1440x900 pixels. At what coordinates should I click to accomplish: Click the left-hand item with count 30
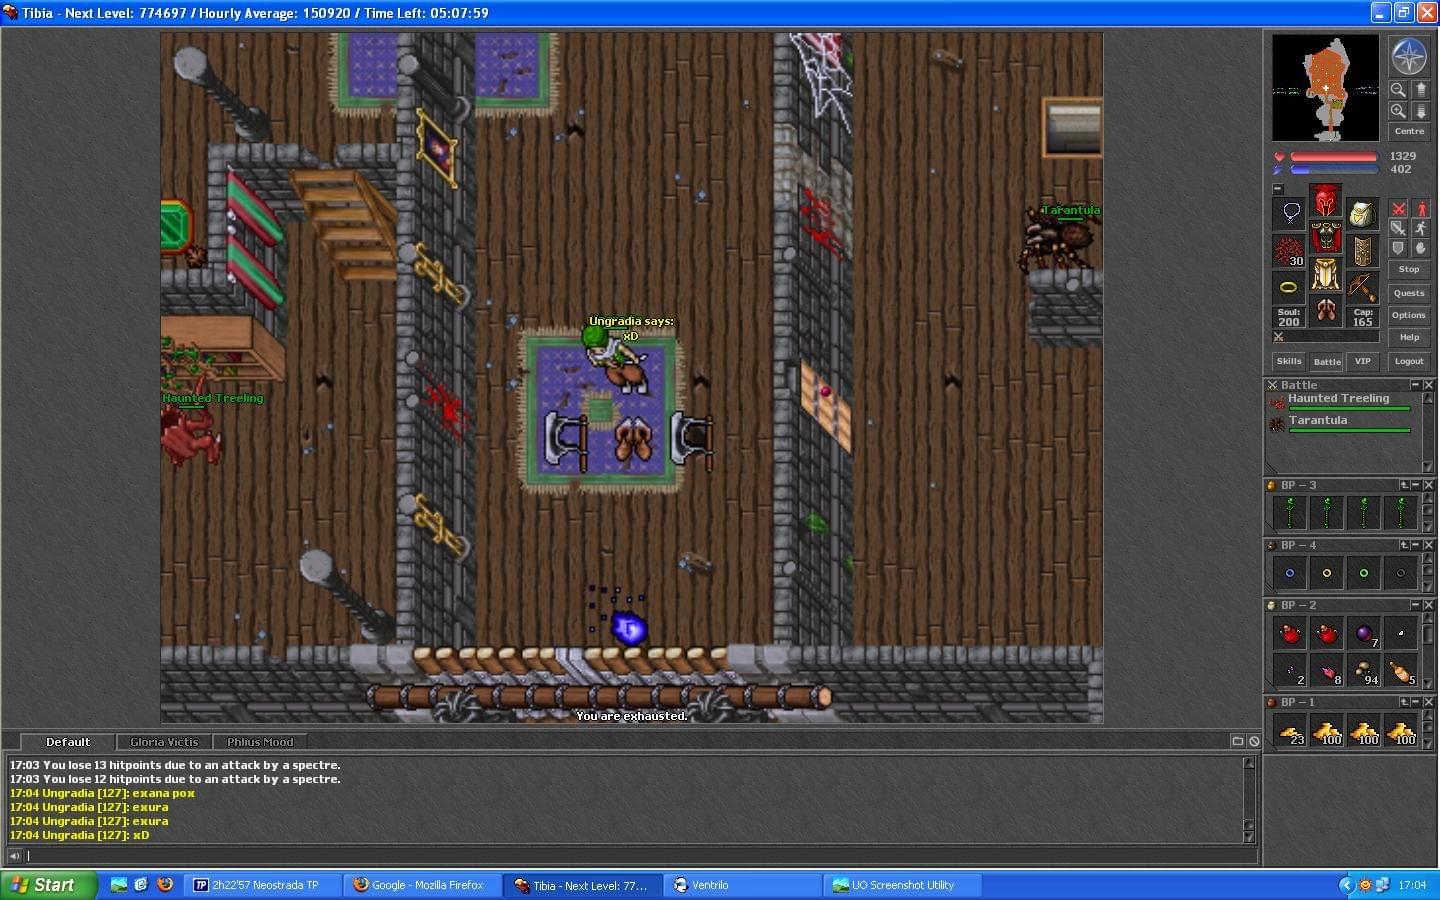1289,251
